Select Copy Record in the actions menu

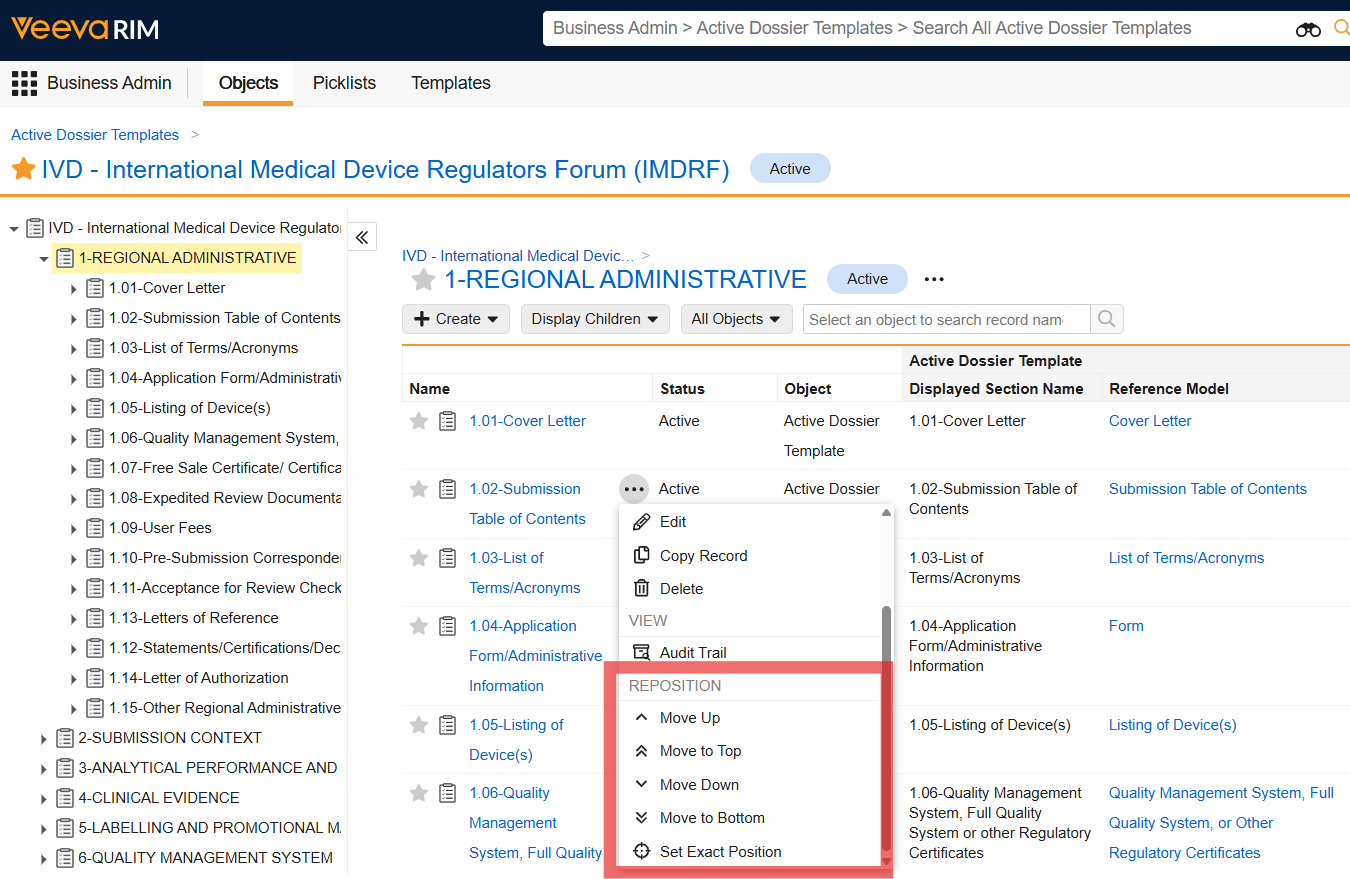pos(703,556)
